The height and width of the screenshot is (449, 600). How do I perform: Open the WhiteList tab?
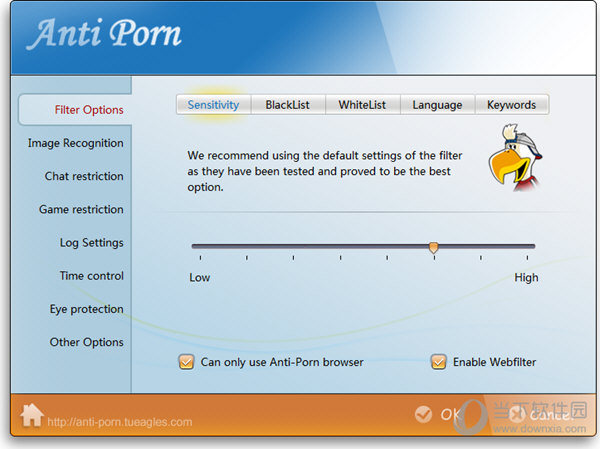pos(362,104)
